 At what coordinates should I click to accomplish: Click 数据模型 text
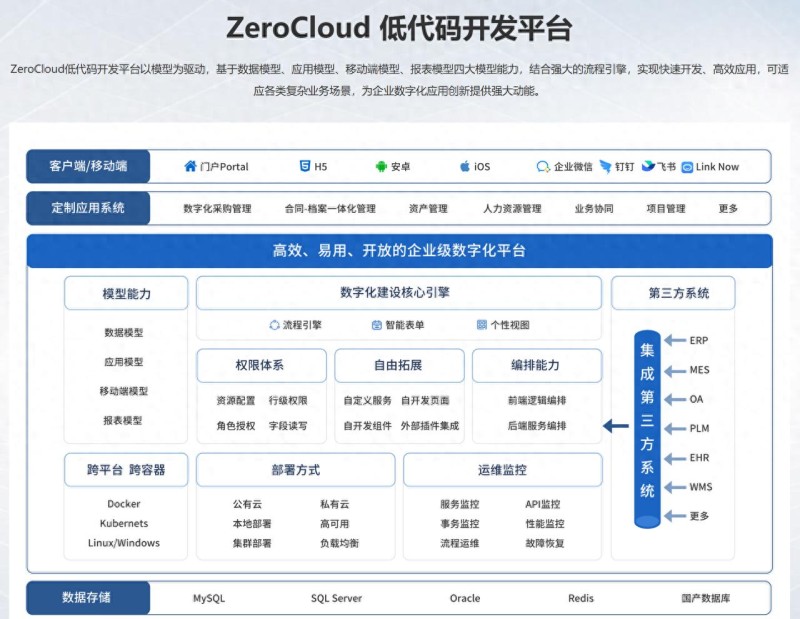(124, 333)
